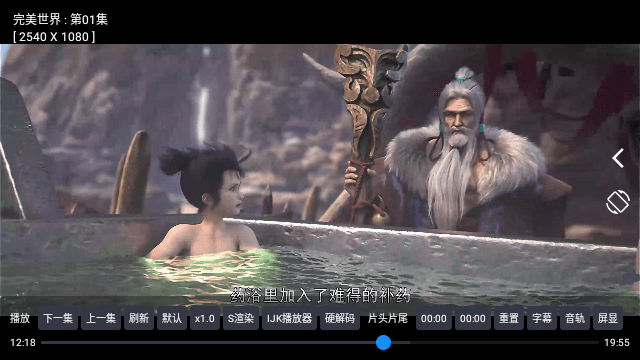Click the video title 完美世界 : 第01集

60,20
